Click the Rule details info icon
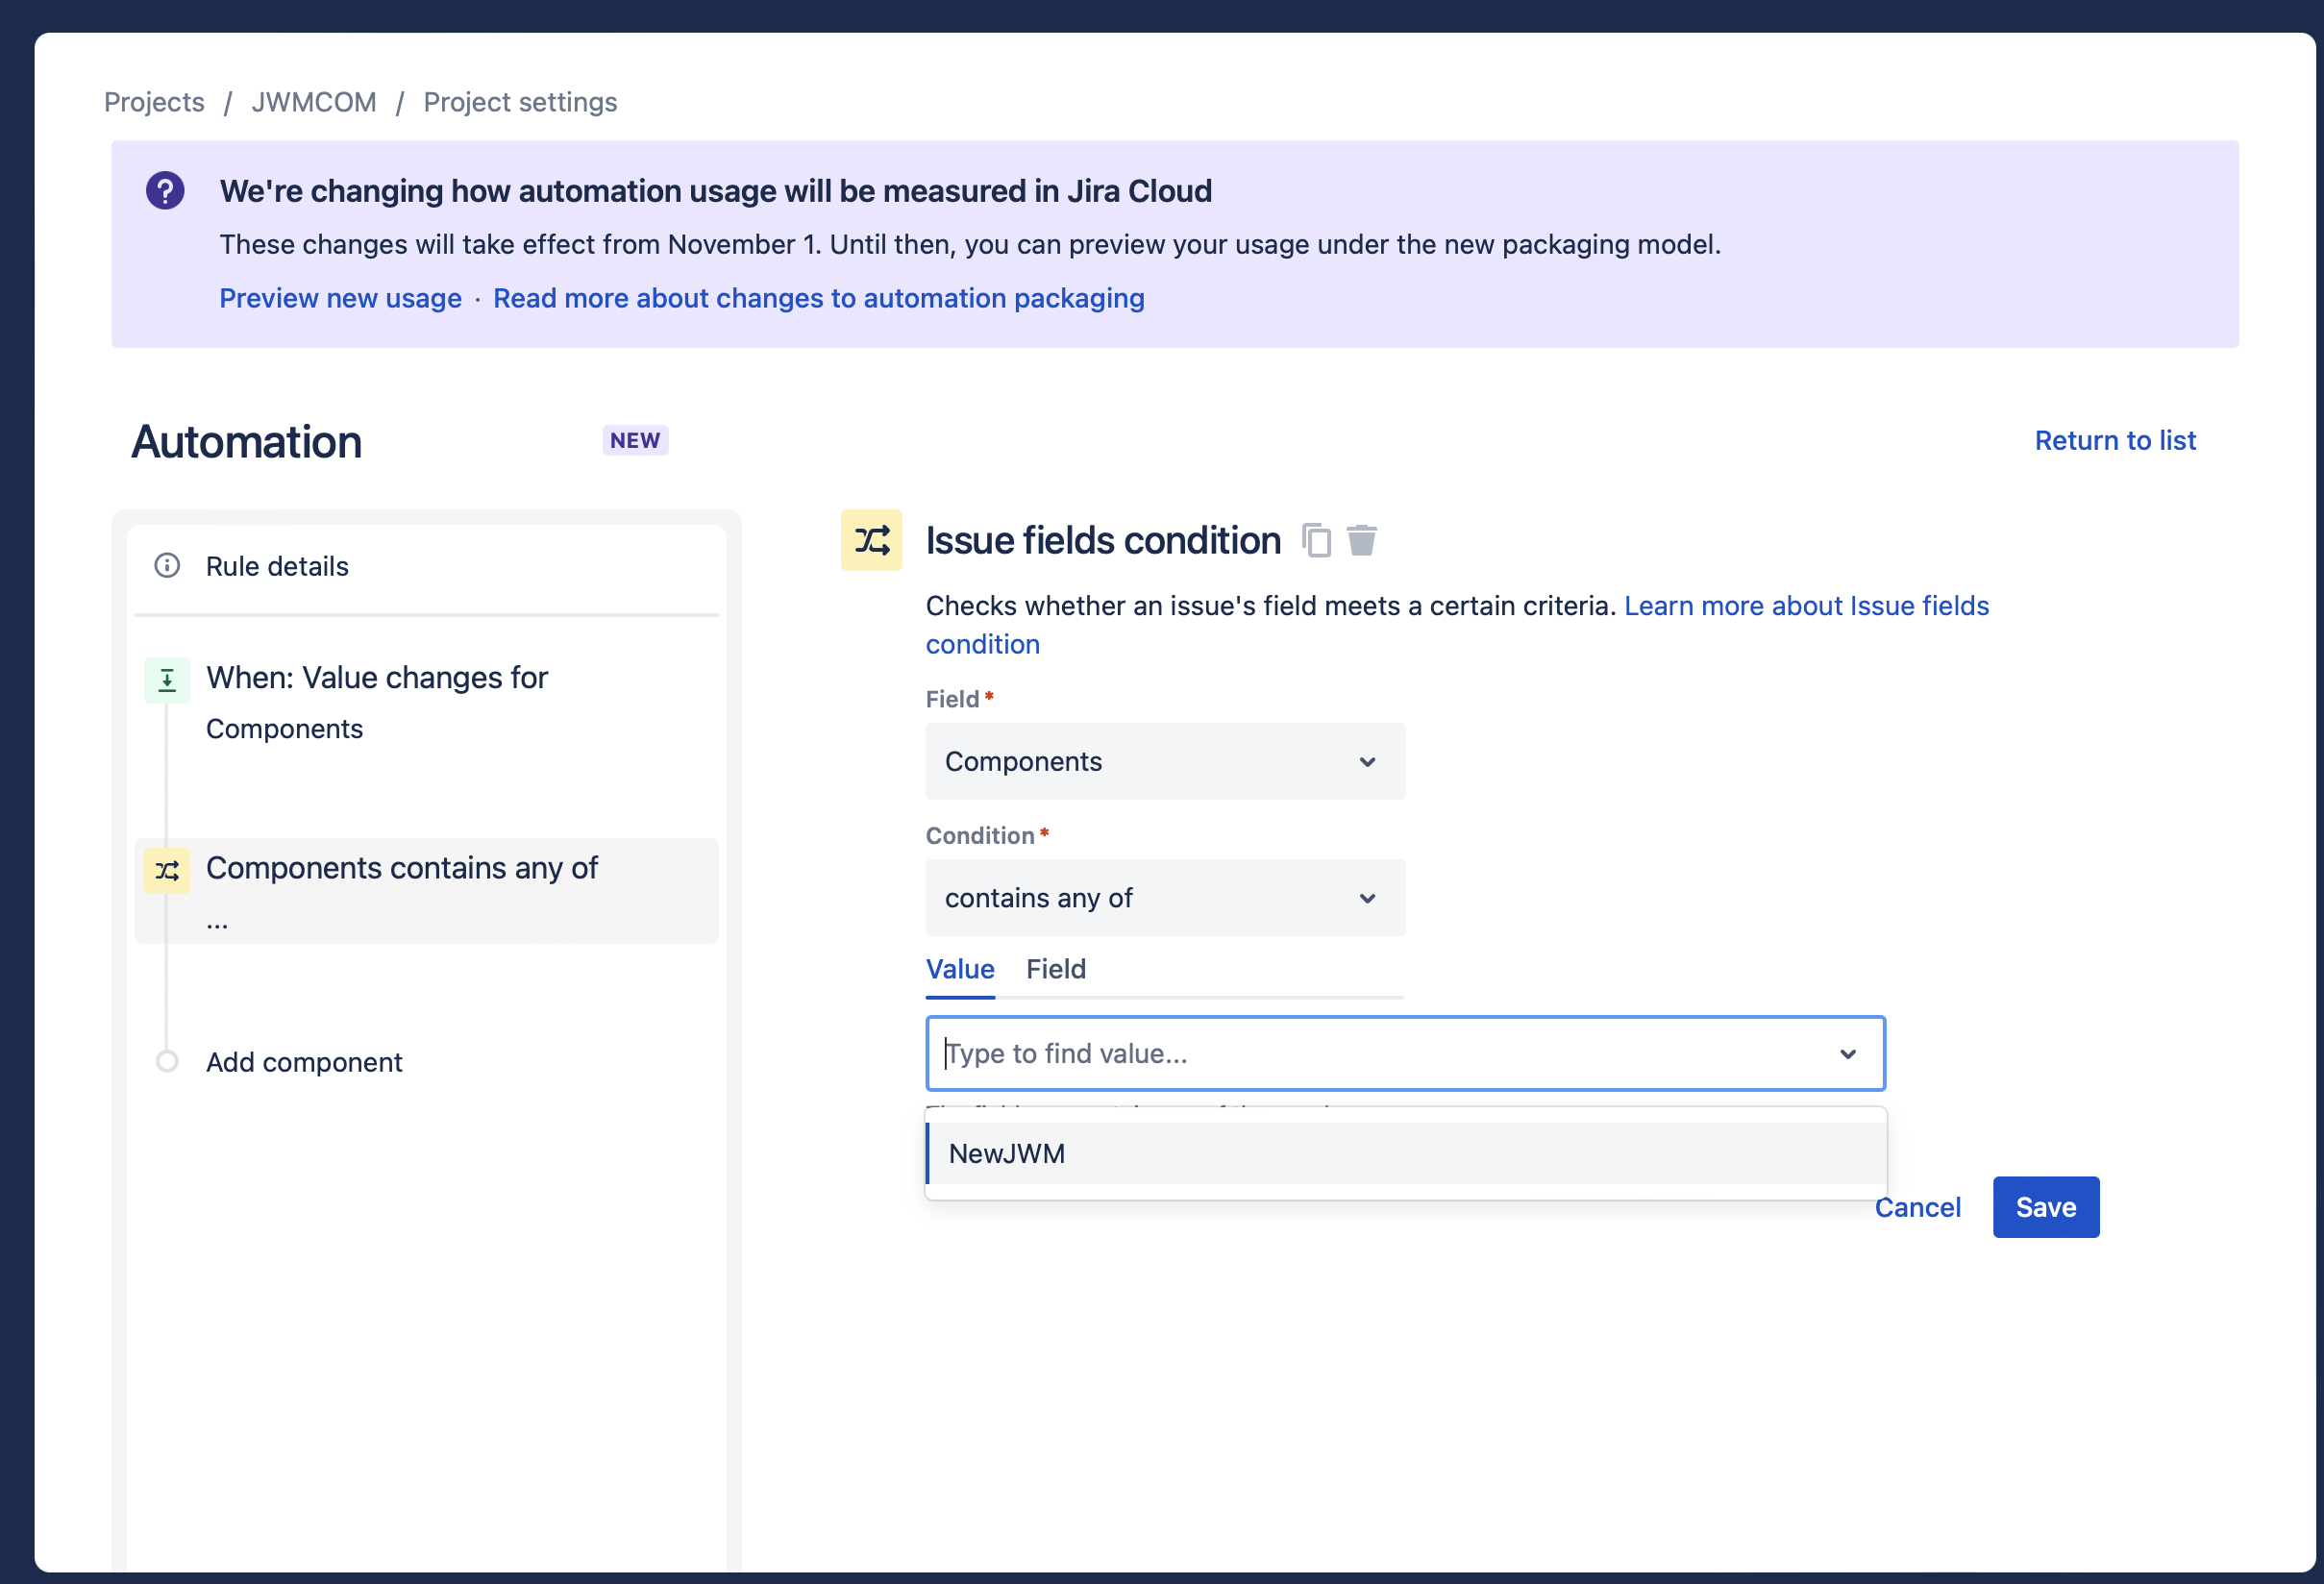2324x1584 pixels. 167,566
